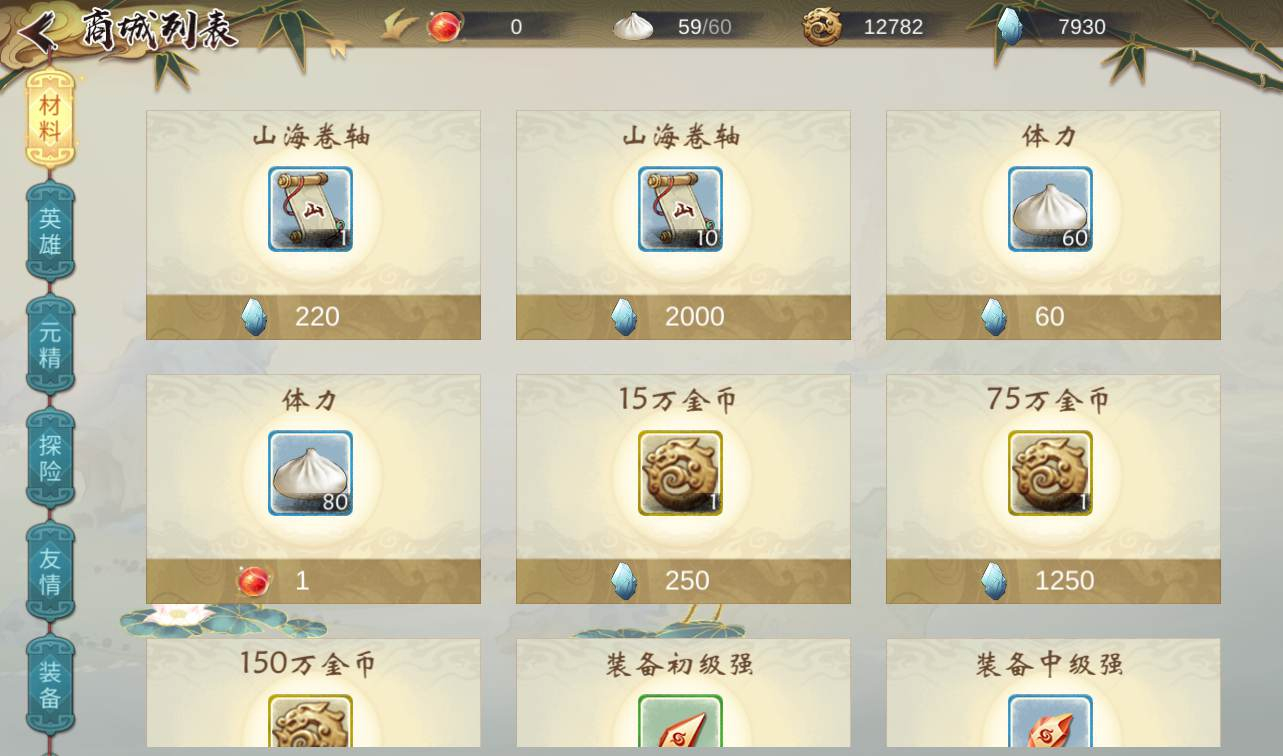Click the 山海卷轴 scroll icon with quantity 10
Screen dimensions: 1283x756
click(x=680, y=209)
